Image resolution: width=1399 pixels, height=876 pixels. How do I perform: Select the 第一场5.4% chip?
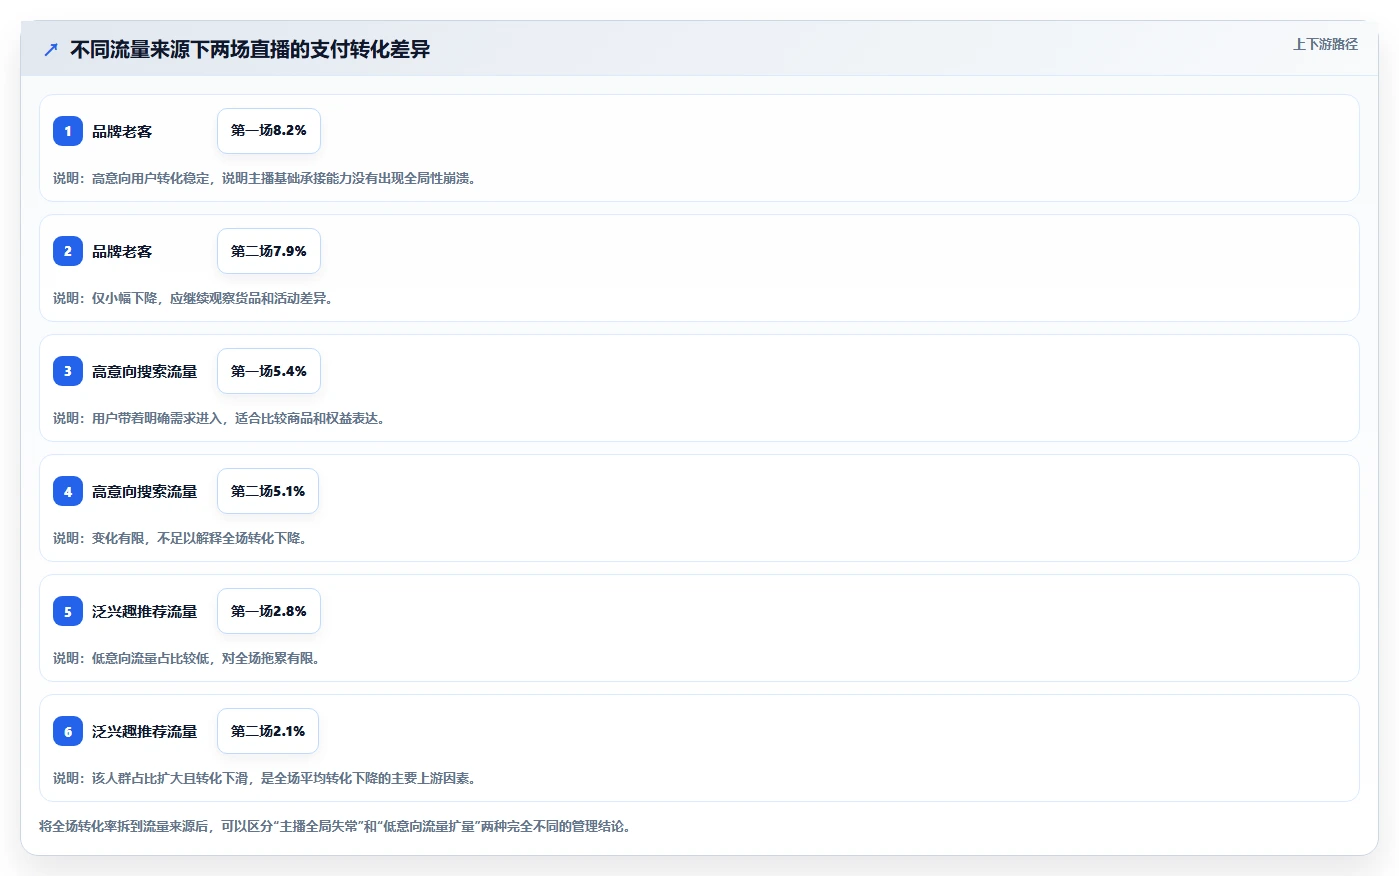269,371
